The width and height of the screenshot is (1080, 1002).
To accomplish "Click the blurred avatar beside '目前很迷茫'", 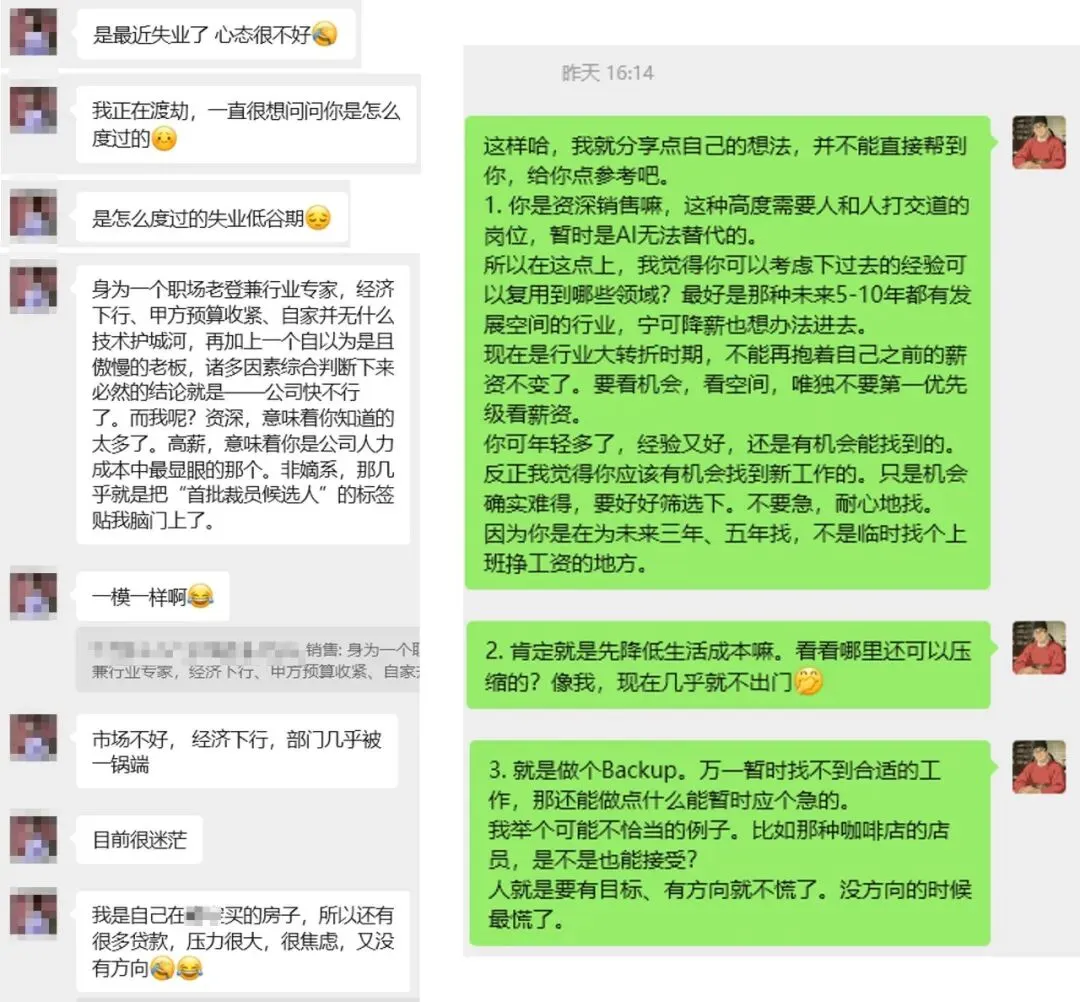I will [33, 839].
